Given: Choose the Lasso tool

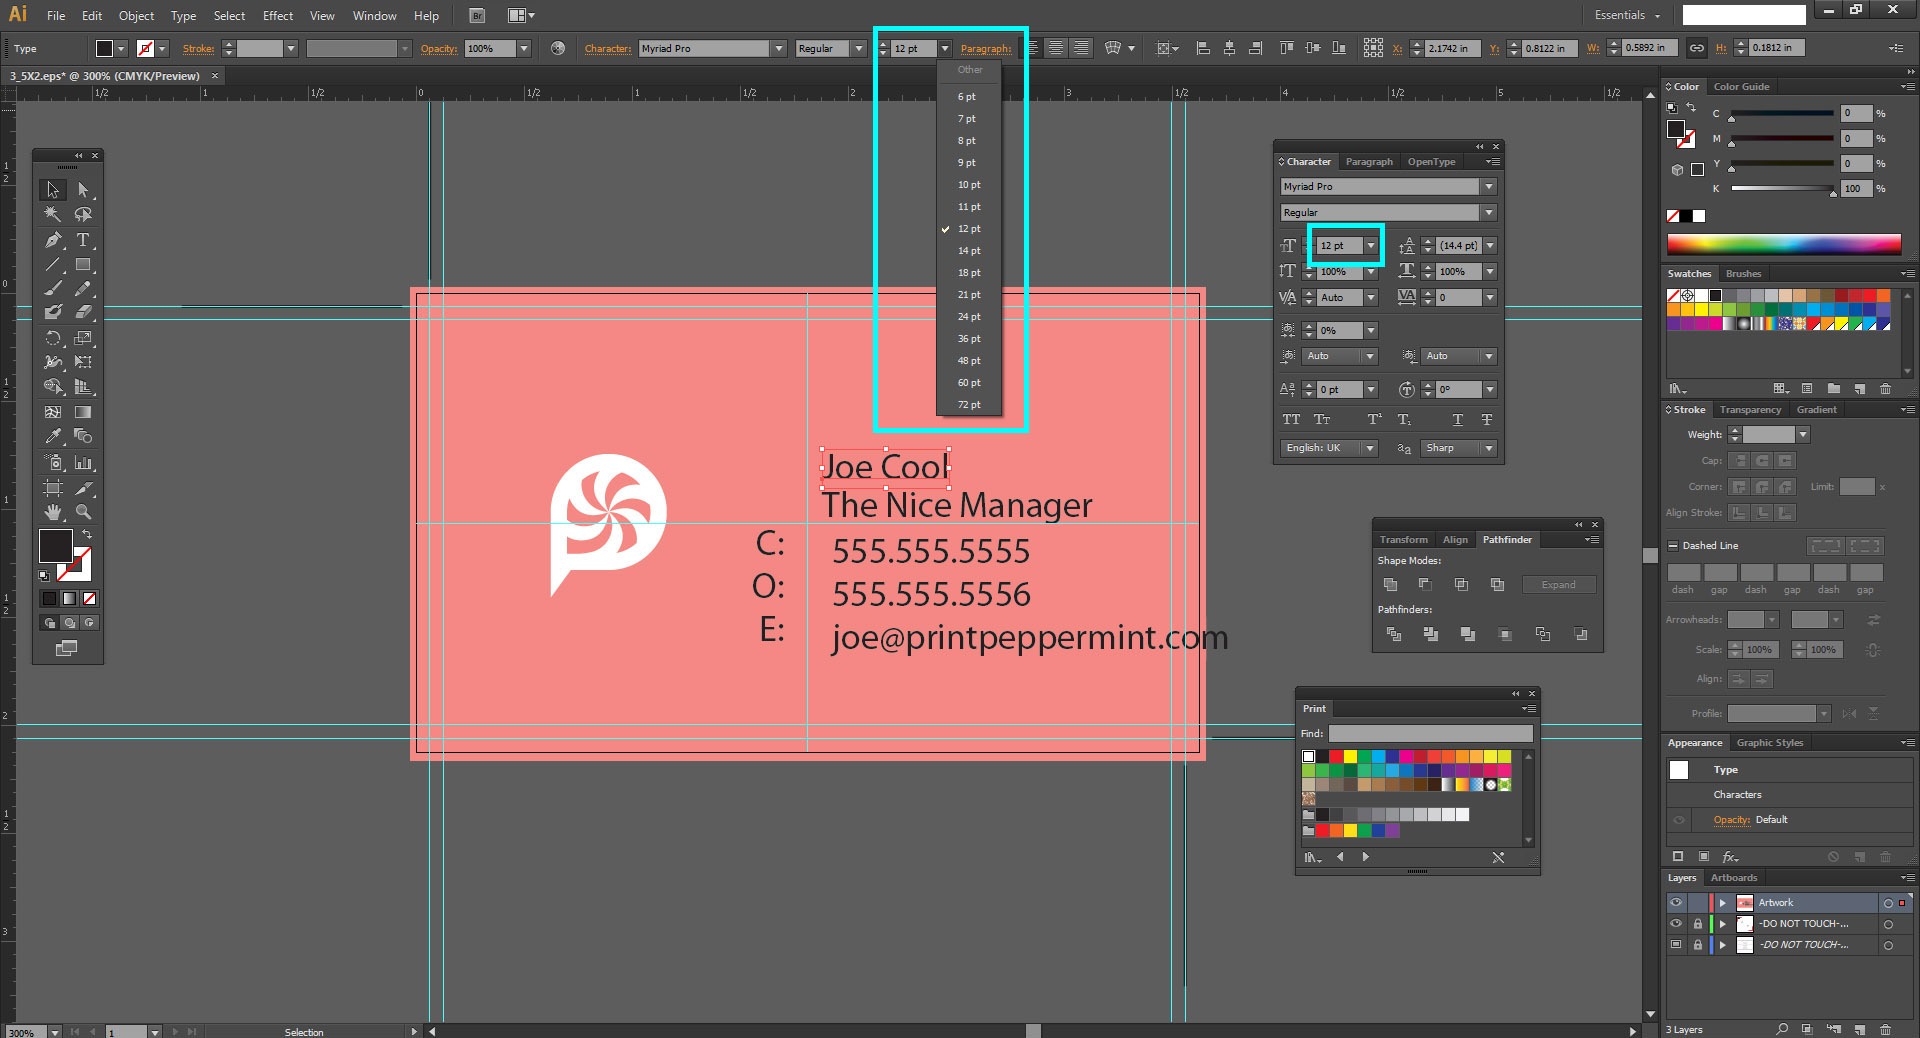Looking at the screenshot, I should point(83,214).
